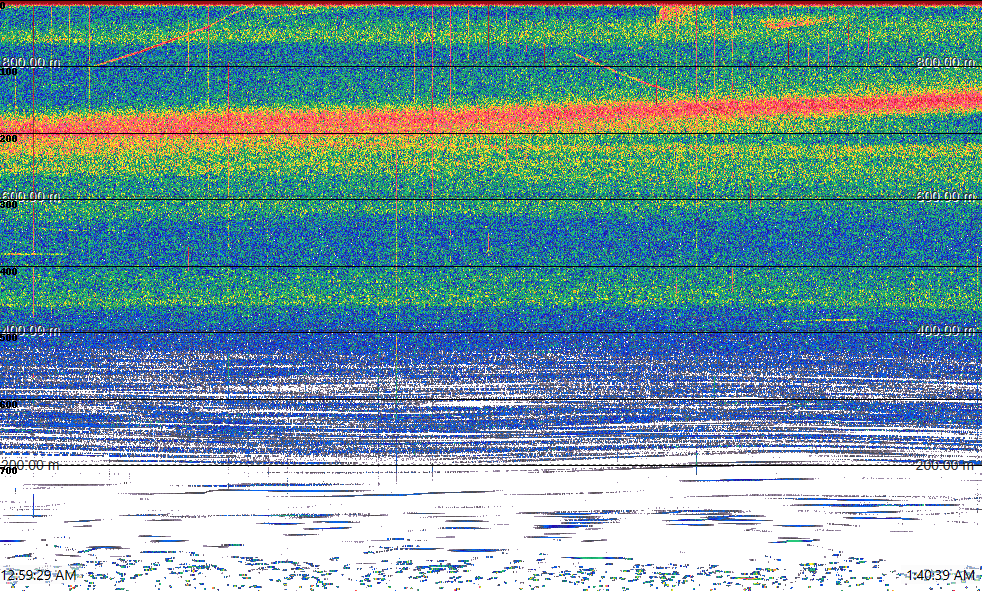Select the right-side 400.00 m depth label
Viewport: 982px width, 592px height.
(x=946, y=330)
